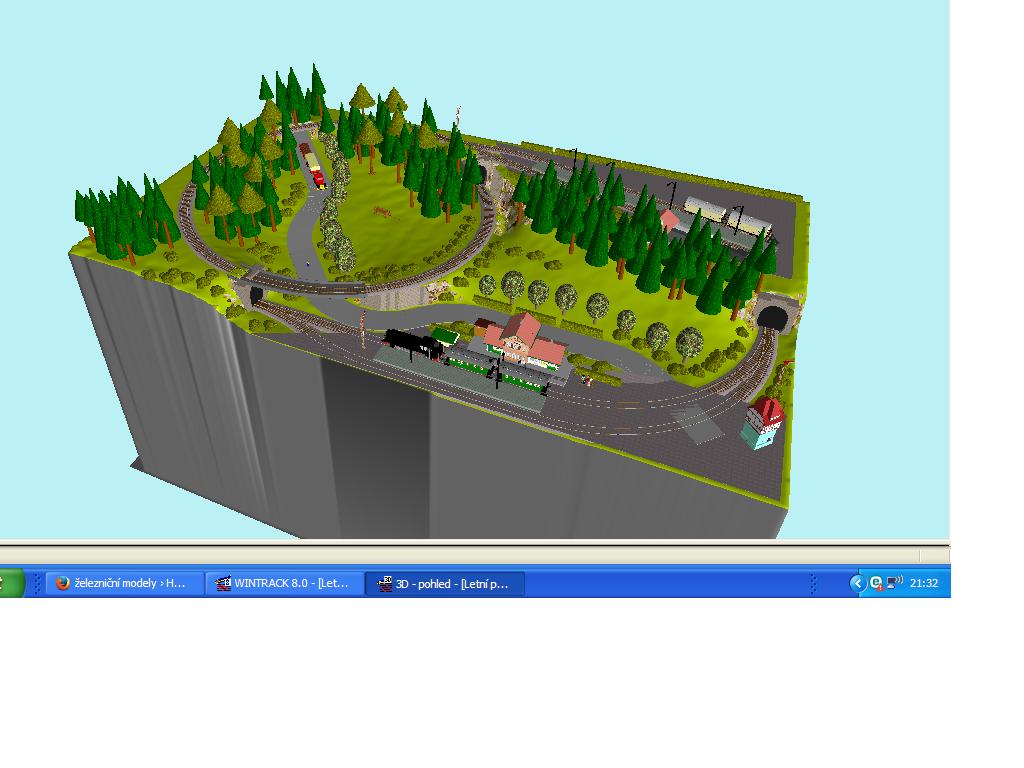1024x768 pixels.
Task: Click the Firefox icon in the taskbar
Action: pos(63,583)
